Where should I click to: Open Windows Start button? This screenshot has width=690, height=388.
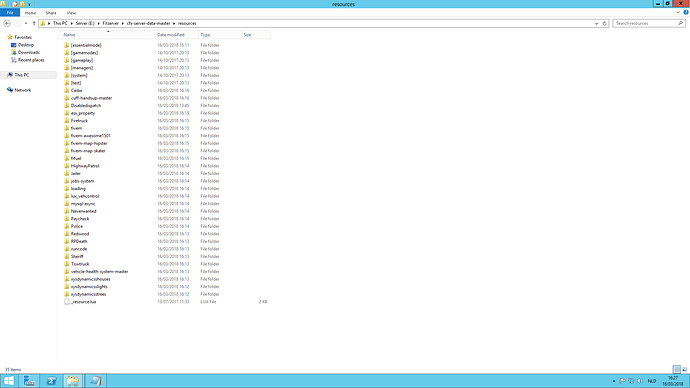[x=9, y=381]
